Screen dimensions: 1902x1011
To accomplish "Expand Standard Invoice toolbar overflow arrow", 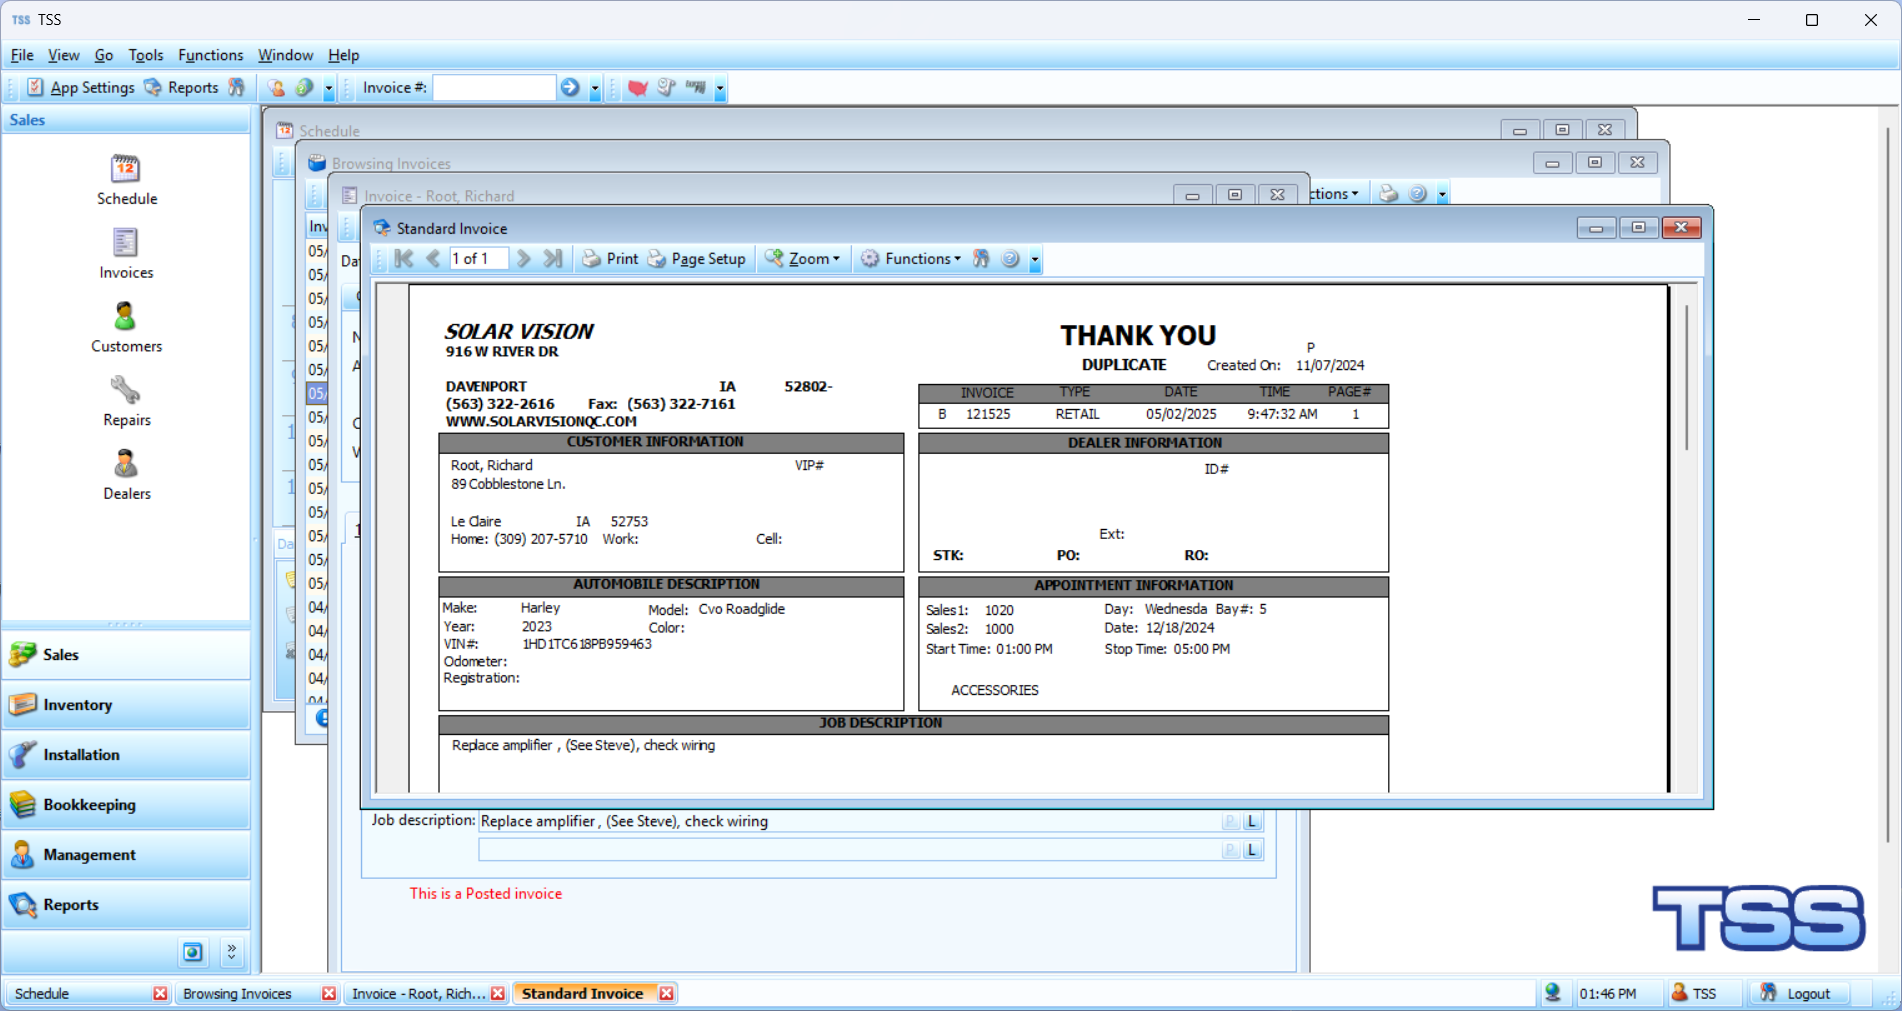I will (x=1035, y=260).
